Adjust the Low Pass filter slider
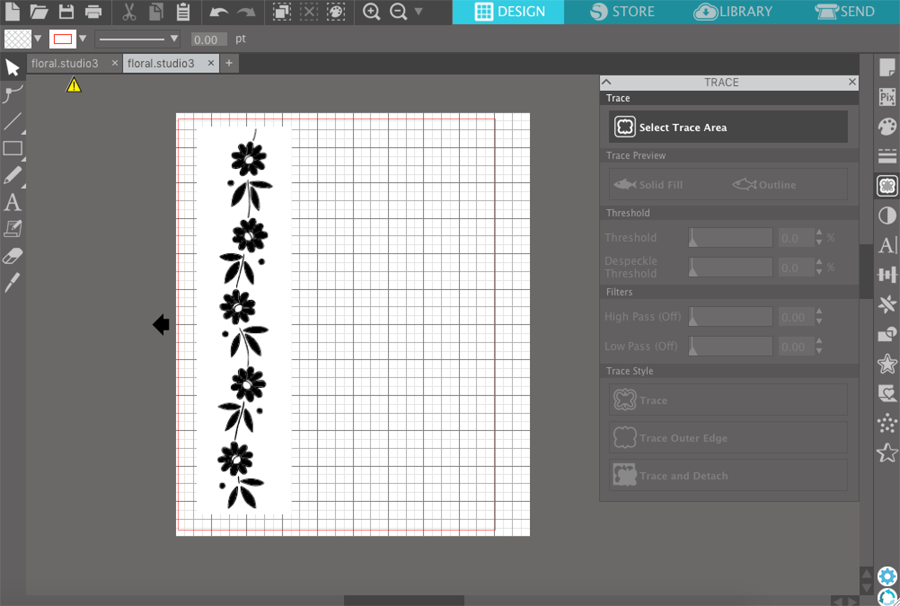The height and width of the screenshot is (606, 900). 731,347
